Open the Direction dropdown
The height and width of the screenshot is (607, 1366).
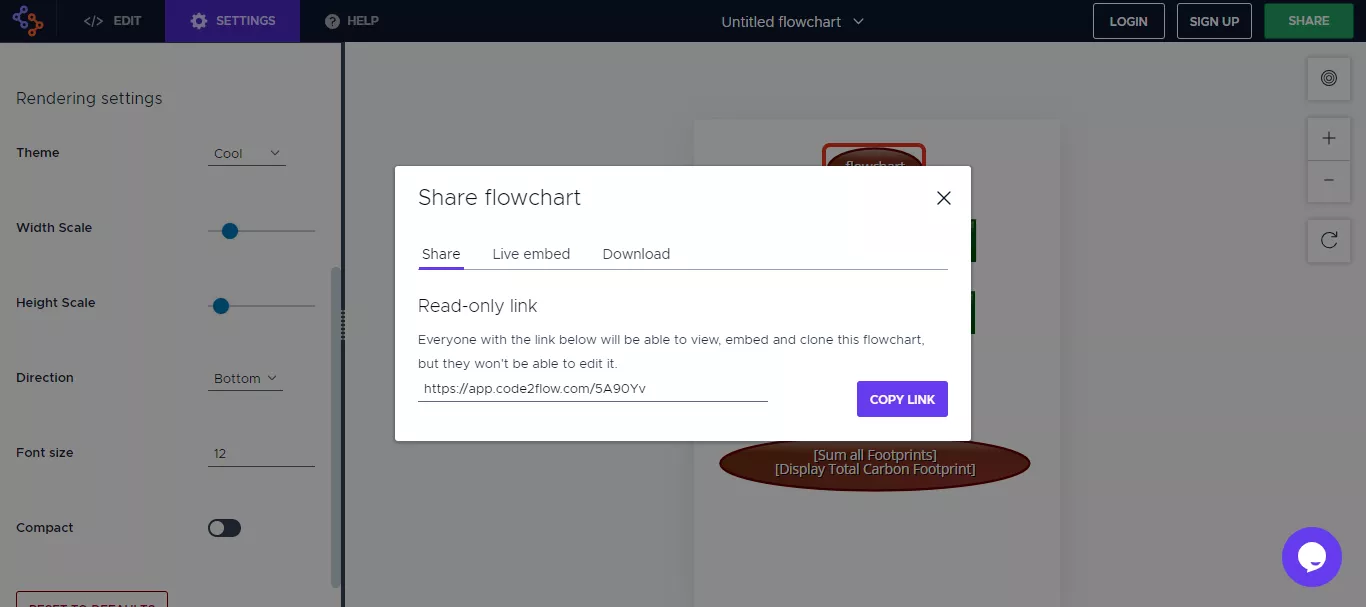(245, 379)
